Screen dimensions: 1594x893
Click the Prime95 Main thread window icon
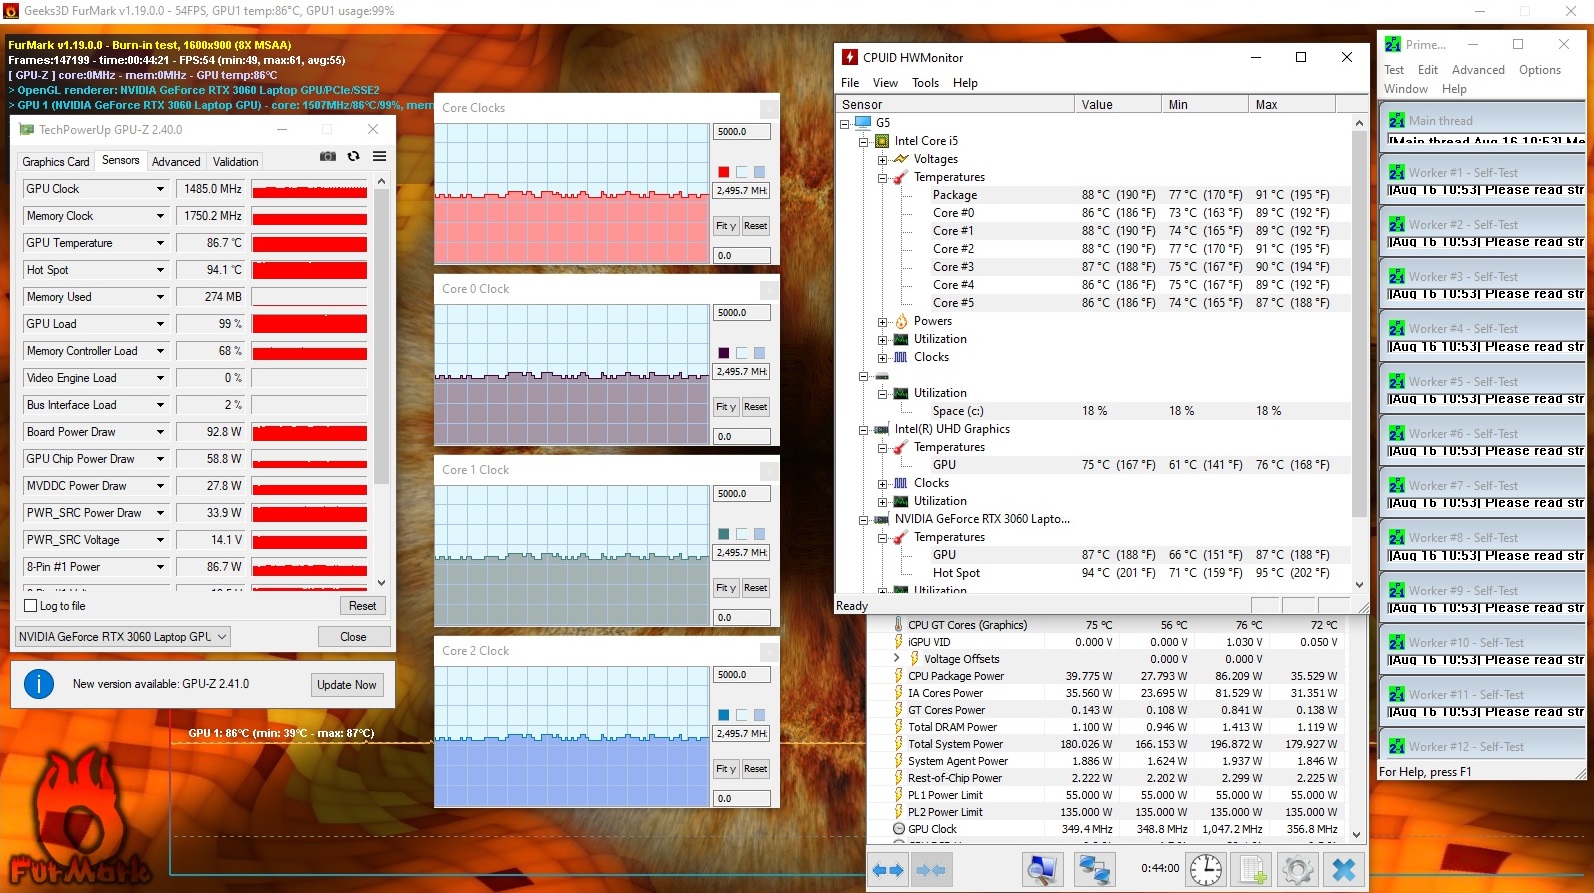click(1397, 120)
